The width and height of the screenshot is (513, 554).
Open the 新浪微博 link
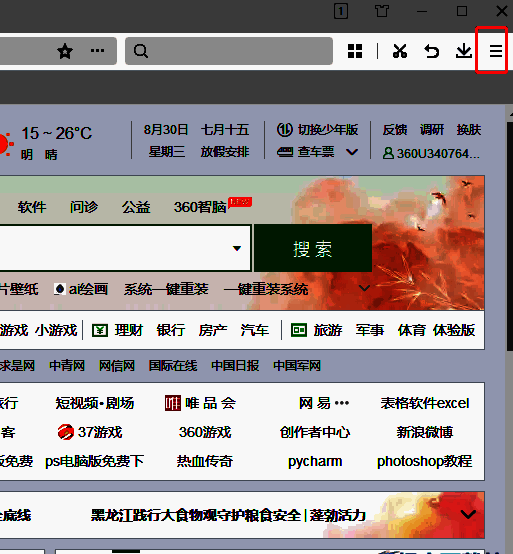point(425,432)
